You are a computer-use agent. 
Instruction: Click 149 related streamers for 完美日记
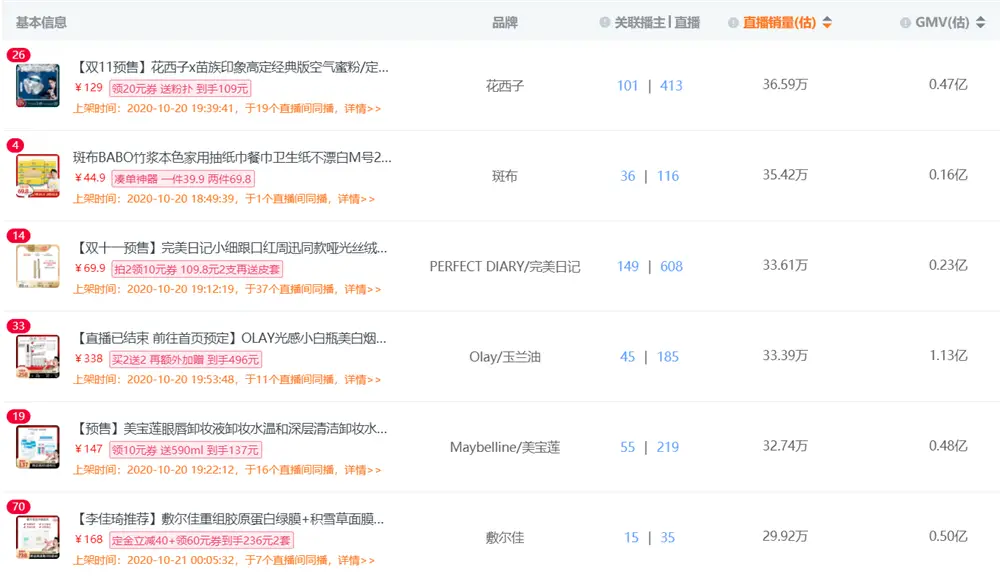628,267
